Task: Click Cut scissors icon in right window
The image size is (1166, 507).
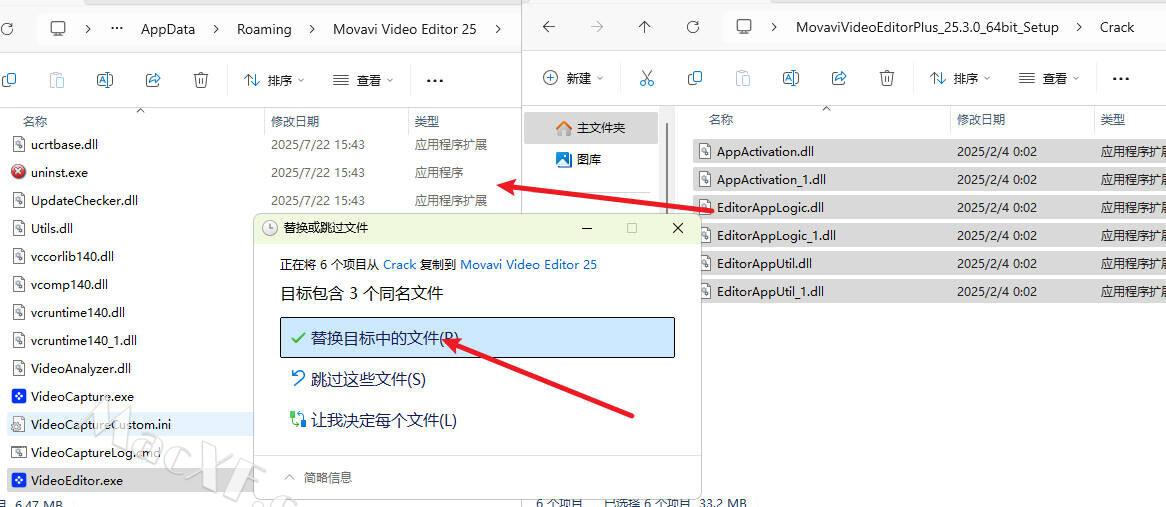Action: [x=647, y=78]
